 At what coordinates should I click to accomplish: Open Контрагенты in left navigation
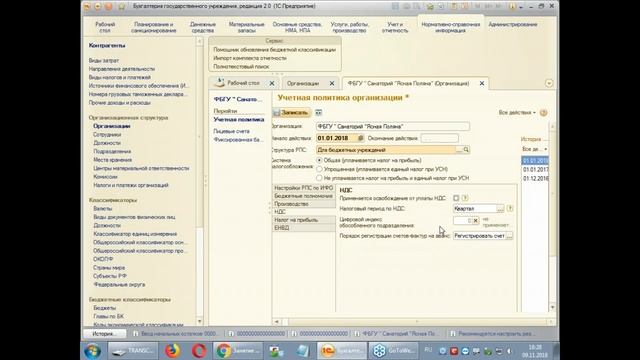[x=107, y=45]
